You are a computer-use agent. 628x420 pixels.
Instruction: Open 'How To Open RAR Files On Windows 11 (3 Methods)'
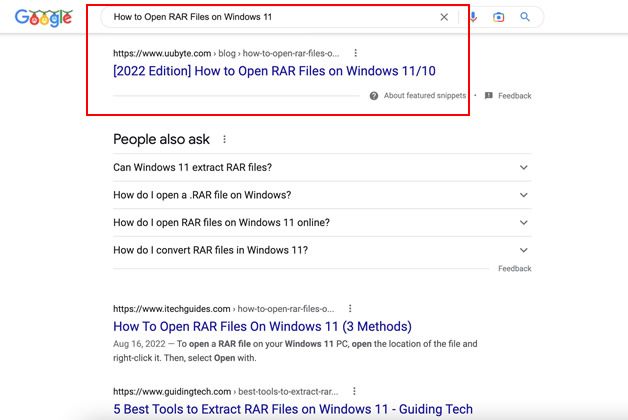[262, 326]
